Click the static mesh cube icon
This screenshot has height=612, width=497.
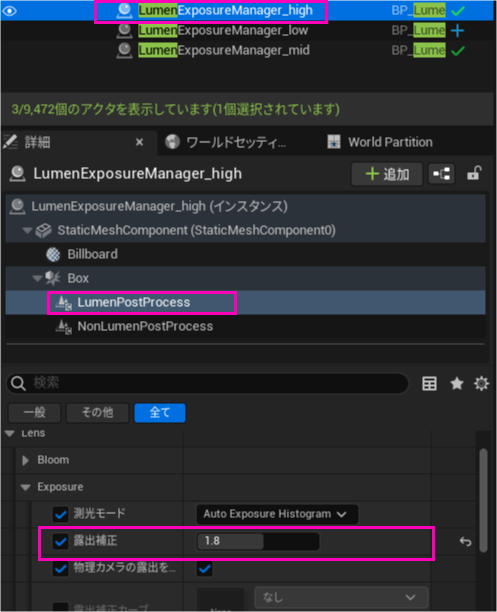43,231
